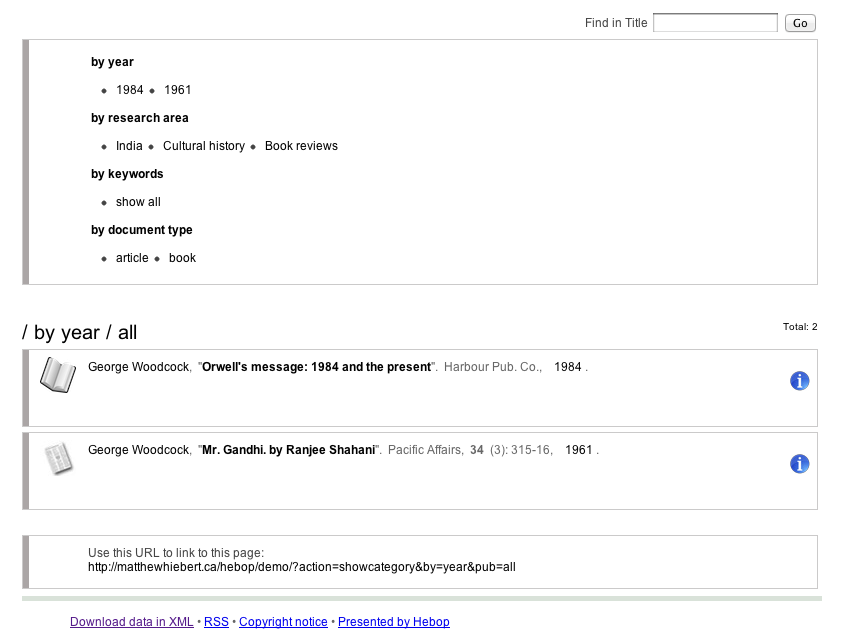
Task: Filter by document type article
Action: pos(132,257)
